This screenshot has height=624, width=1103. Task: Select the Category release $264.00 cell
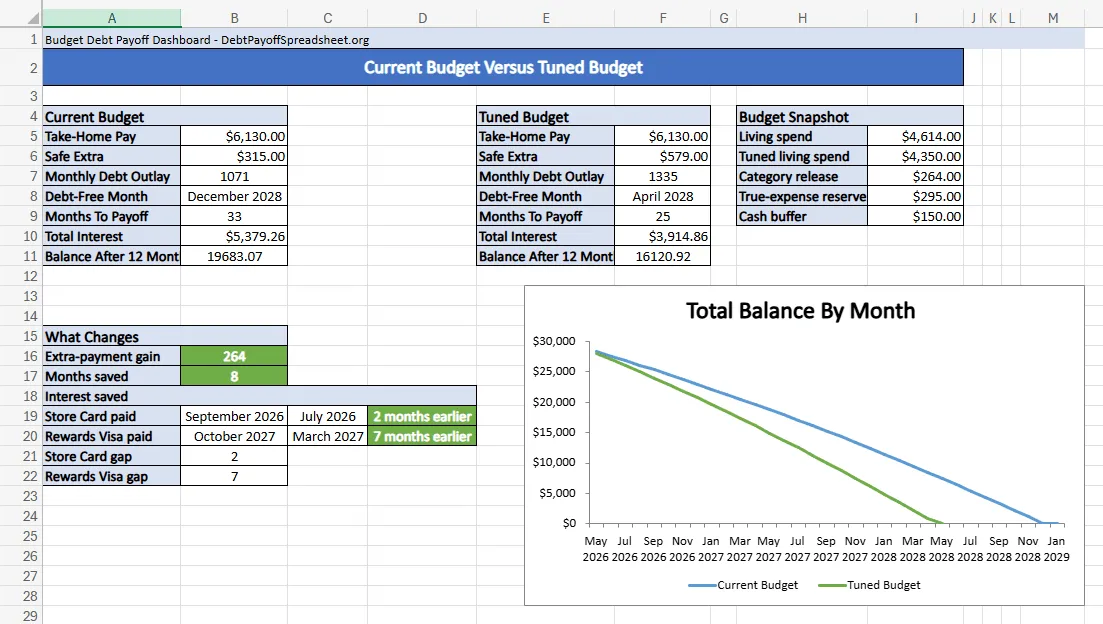tap(915, 177)
